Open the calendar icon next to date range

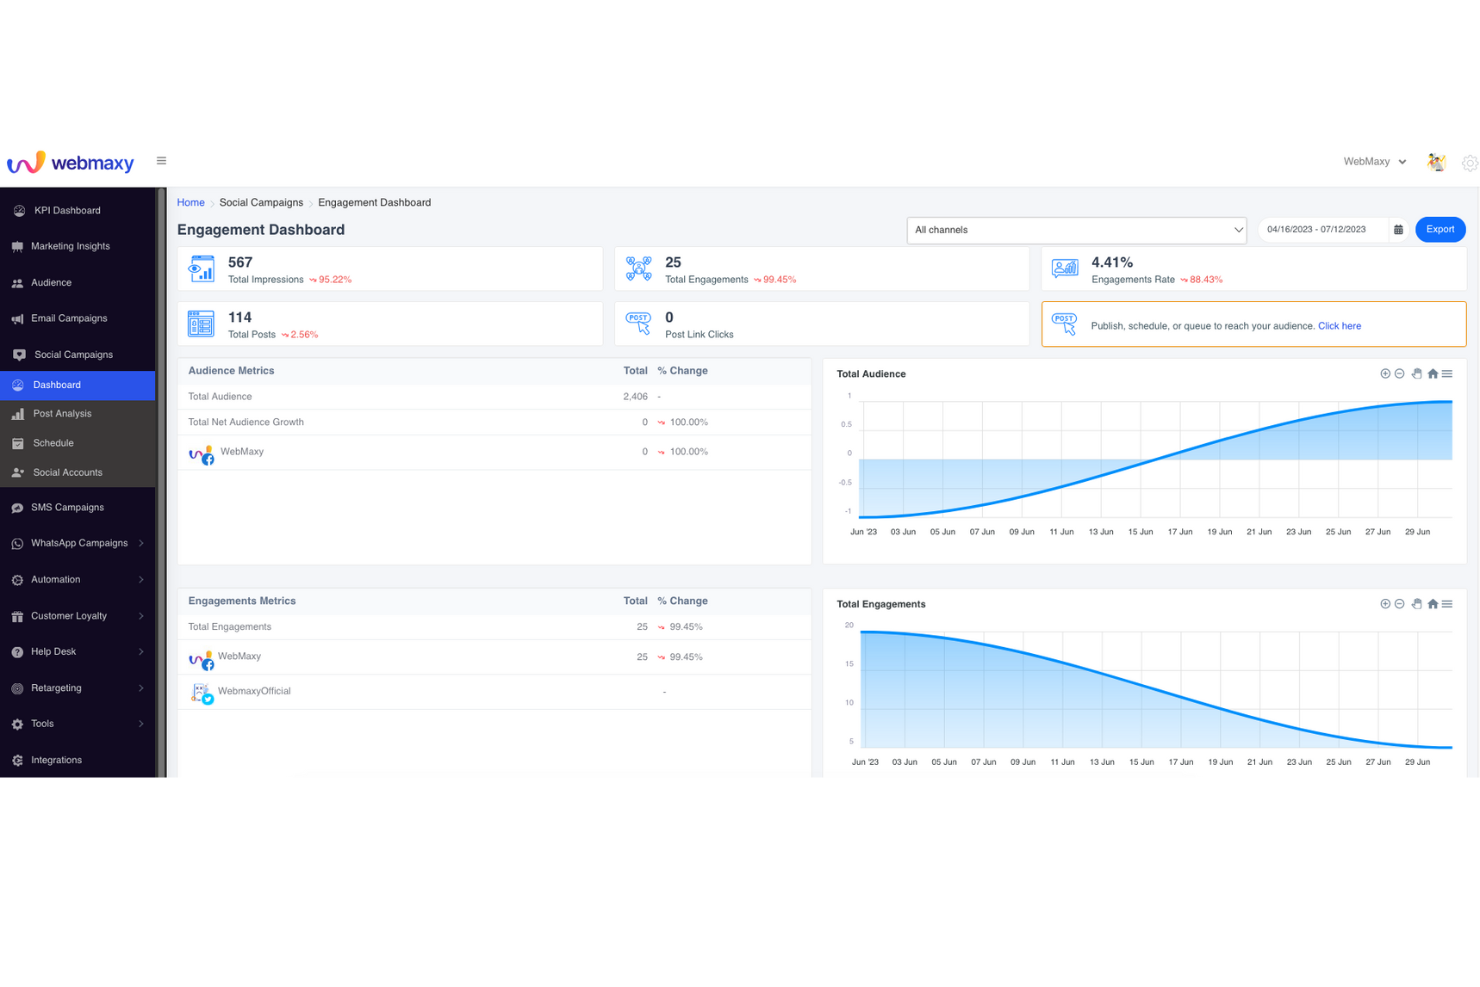pos(1398,230)
